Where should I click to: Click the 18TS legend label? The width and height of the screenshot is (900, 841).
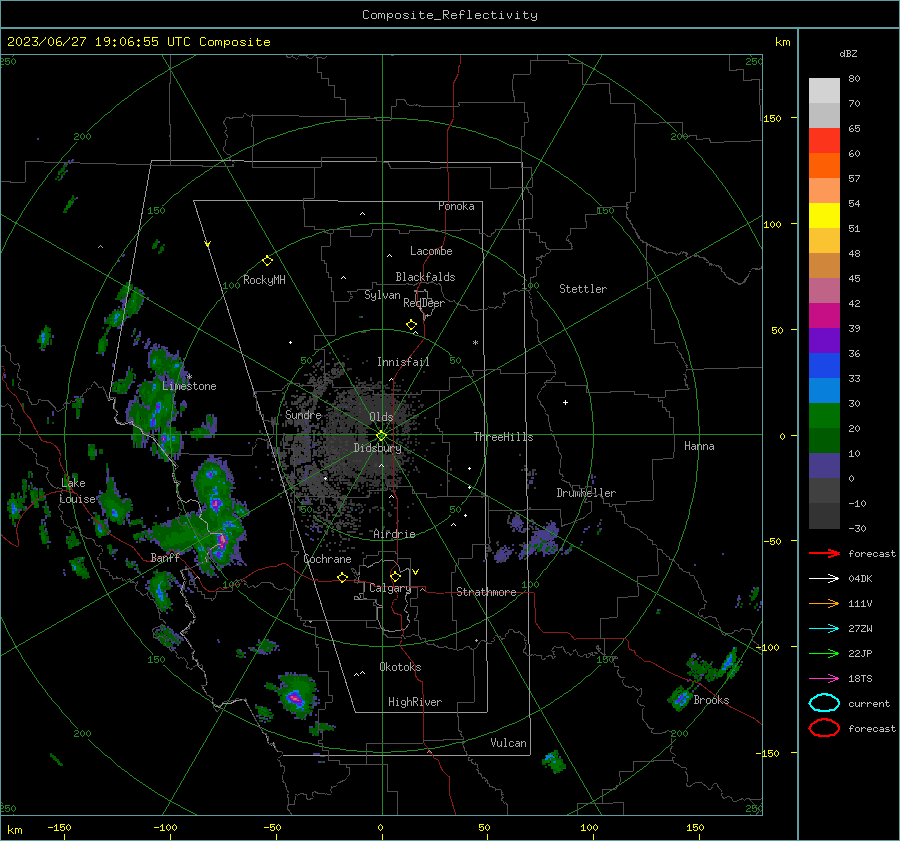[x=860, y=679]
